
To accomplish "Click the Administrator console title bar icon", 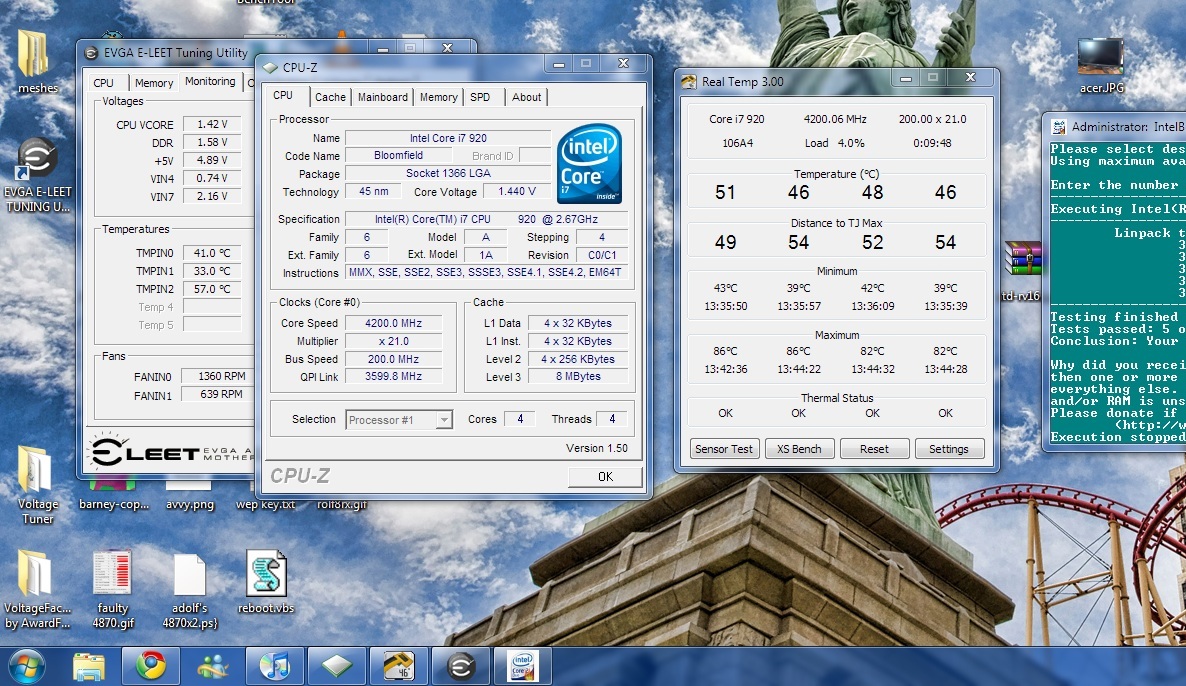I will point(1059,127).
